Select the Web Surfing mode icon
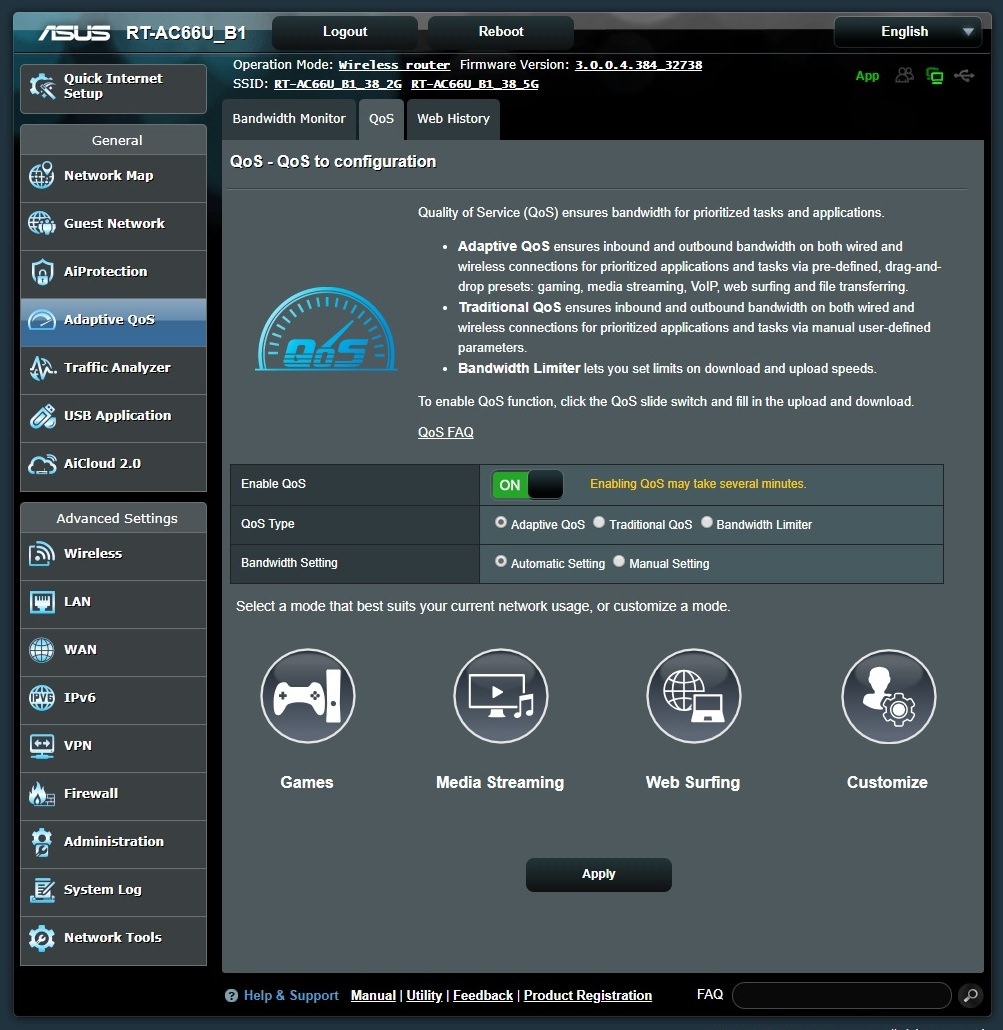The width and height of the screenshot is (1003, 1030). (x=694, y=696)
